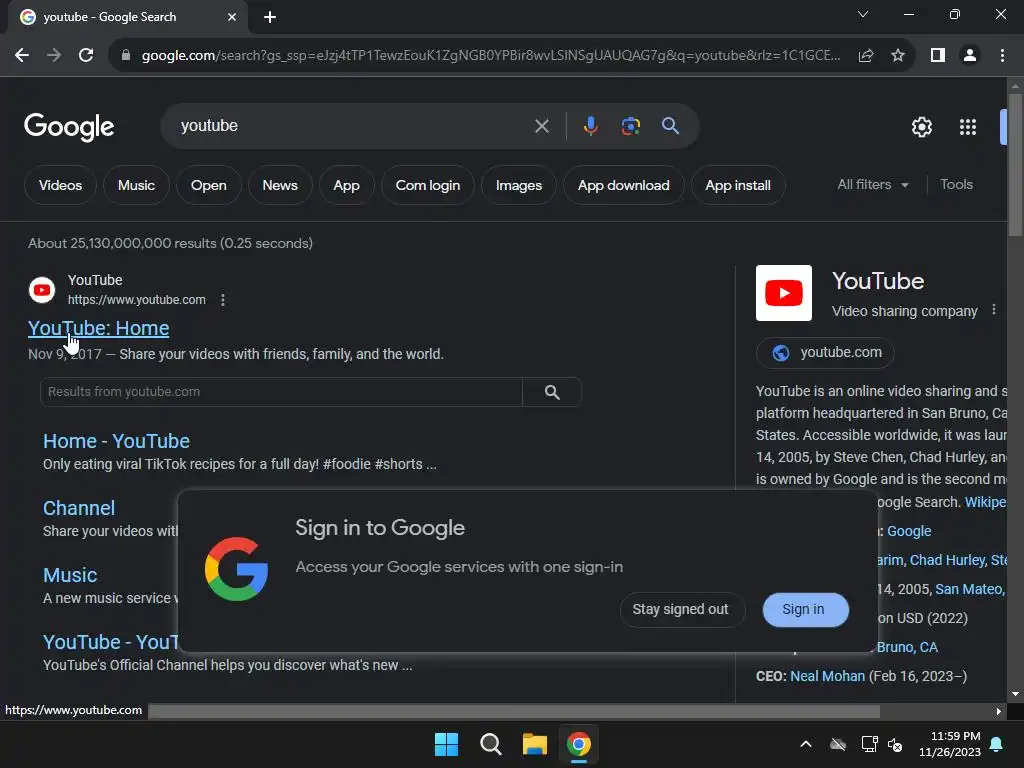Select the News filter chip
The width and height of the screenshot is (1024, 768).
pyautogui.click(x=280, y=185)
